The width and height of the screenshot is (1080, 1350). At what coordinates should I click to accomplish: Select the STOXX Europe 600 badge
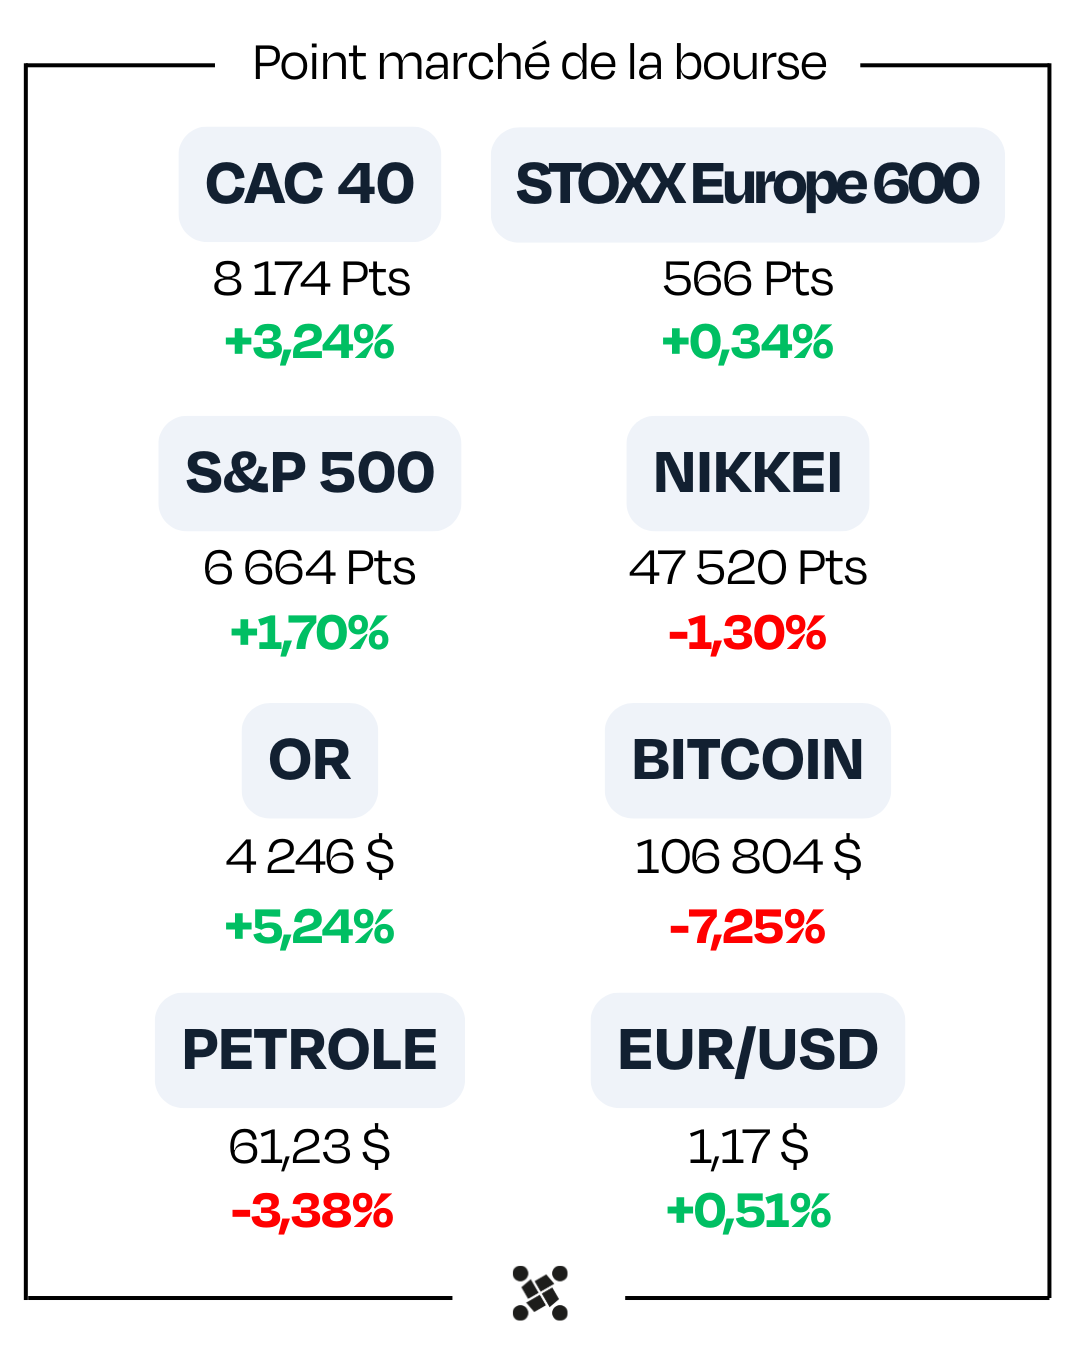point(747,185)
